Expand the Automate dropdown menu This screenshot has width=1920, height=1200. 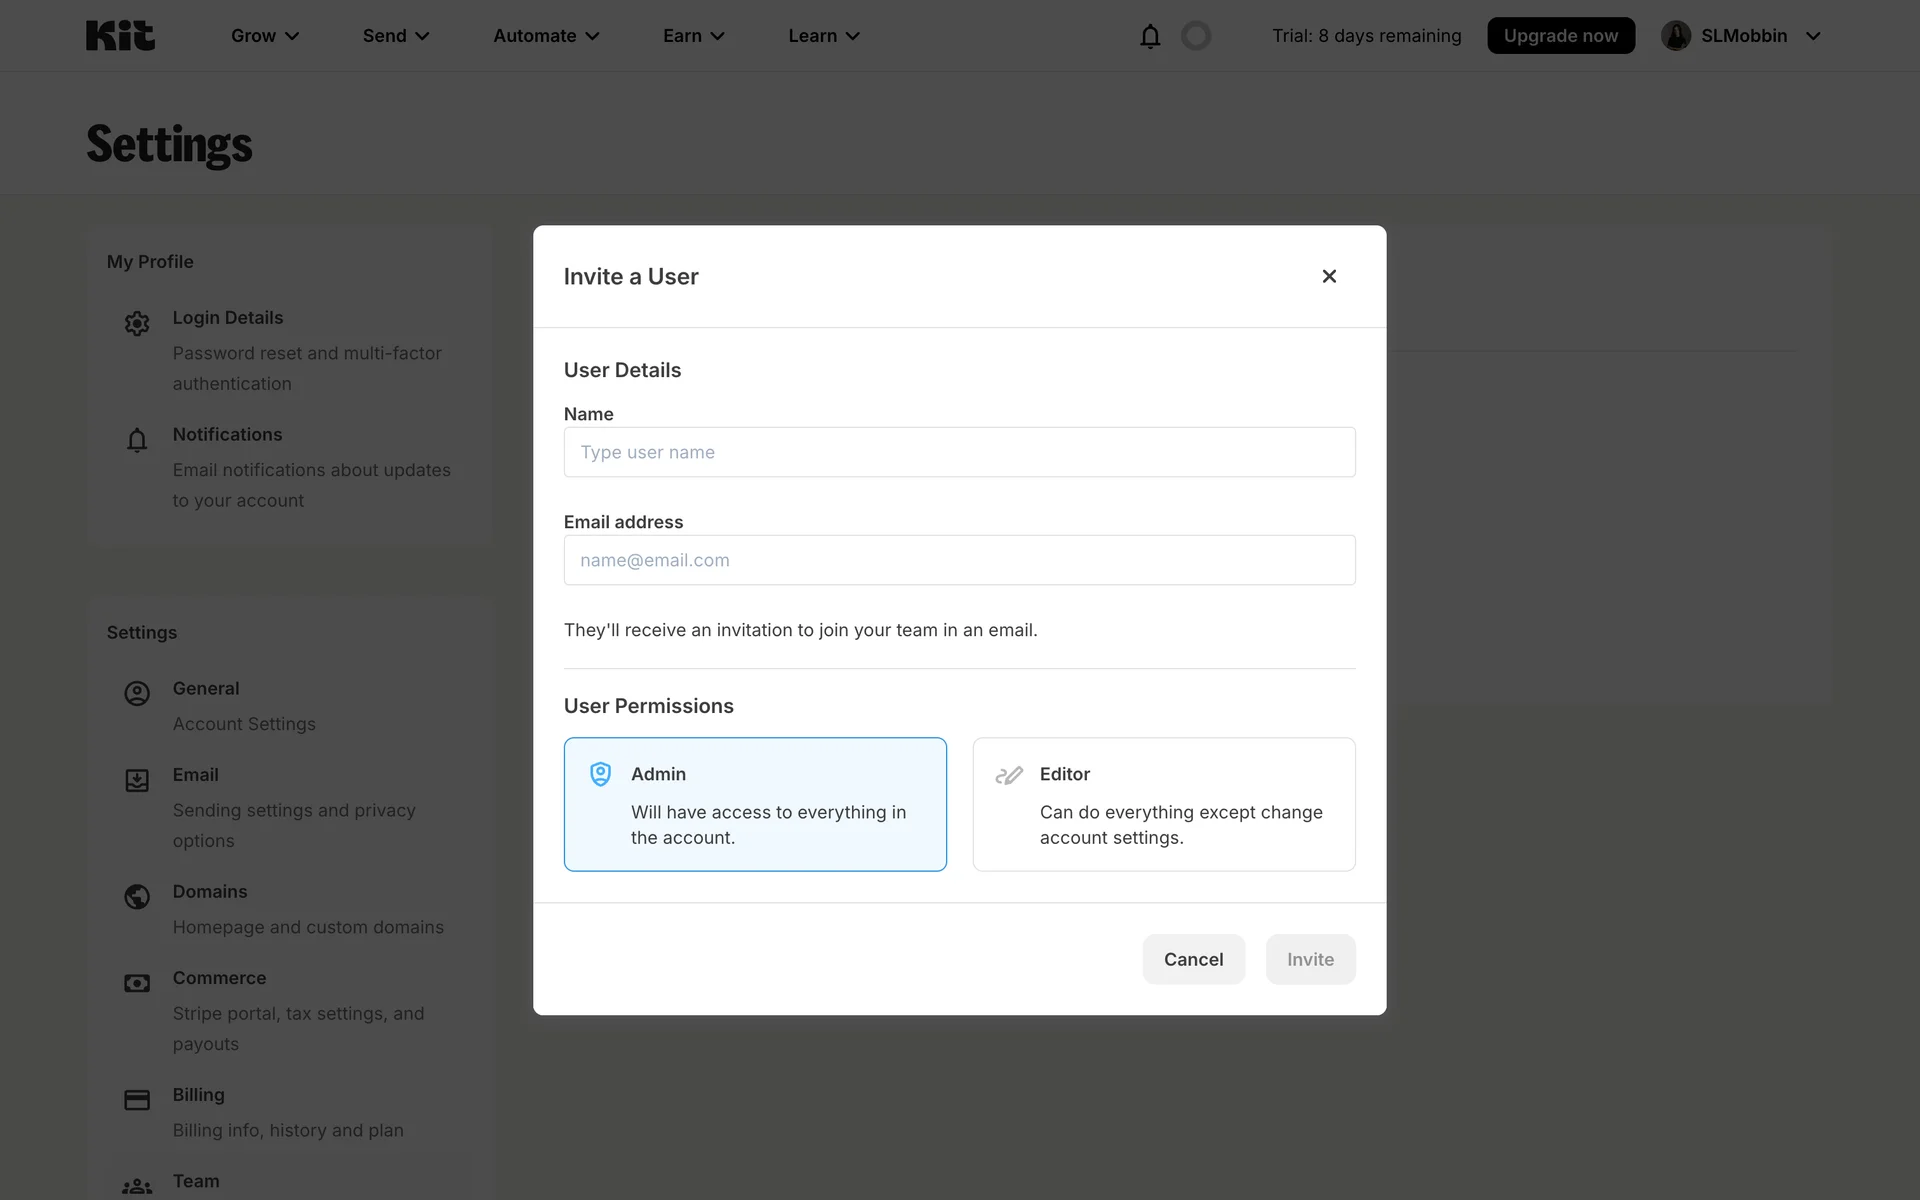546,36
